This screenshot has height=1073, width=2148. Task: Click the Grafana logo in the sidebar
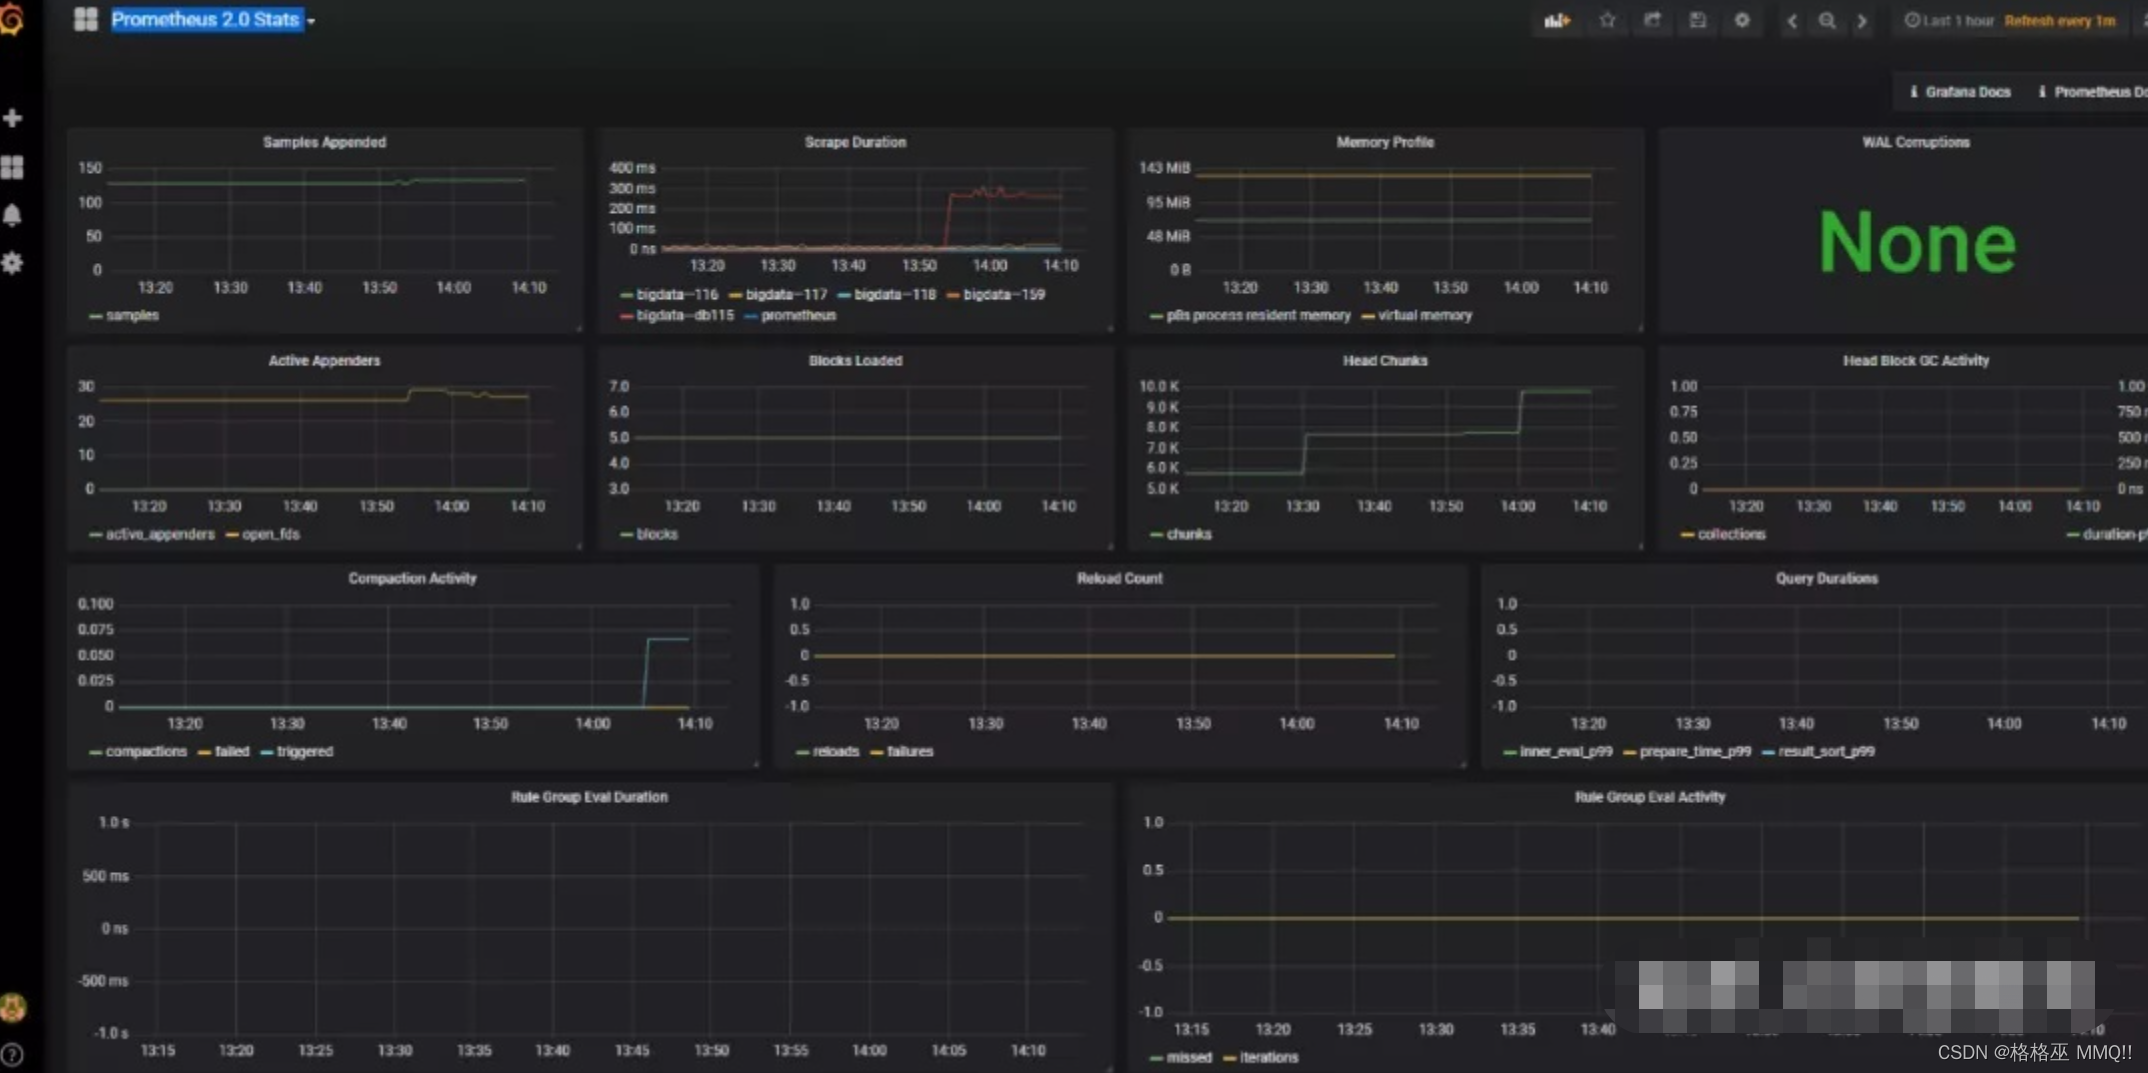(x=12, y=19)
